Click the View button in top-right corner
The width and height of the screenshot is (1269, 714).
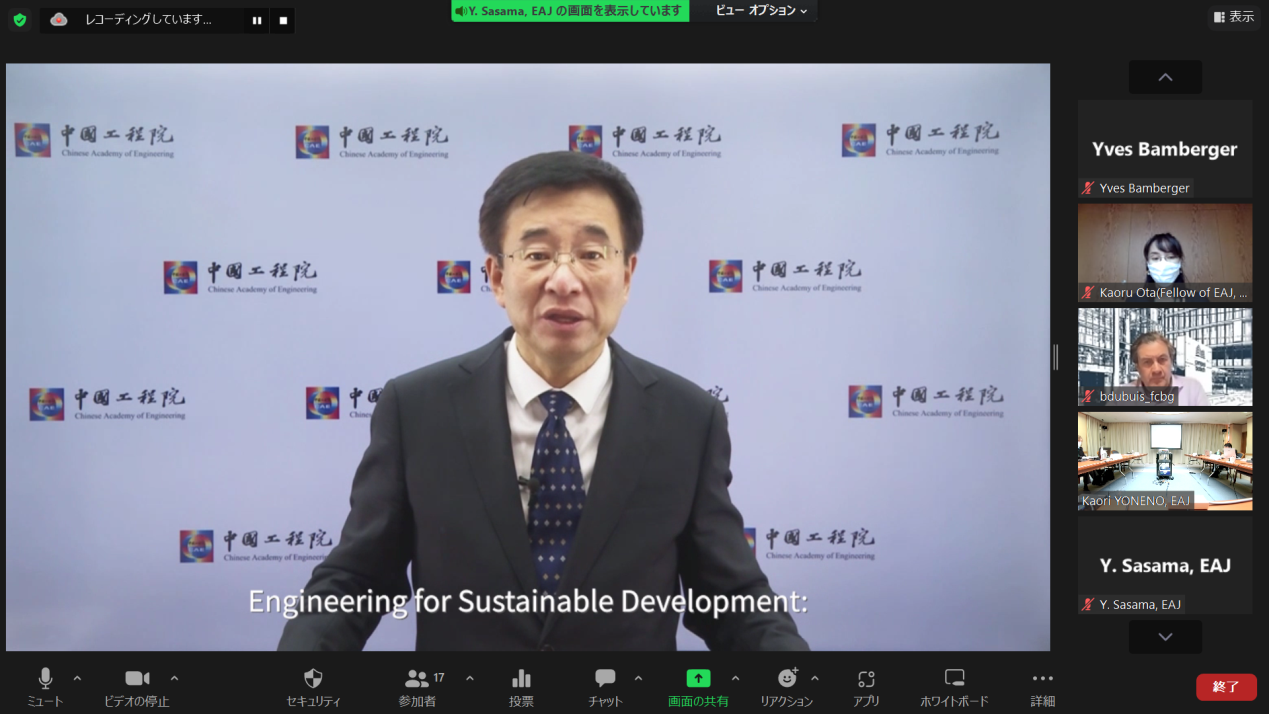click(x=1233, y=17)
